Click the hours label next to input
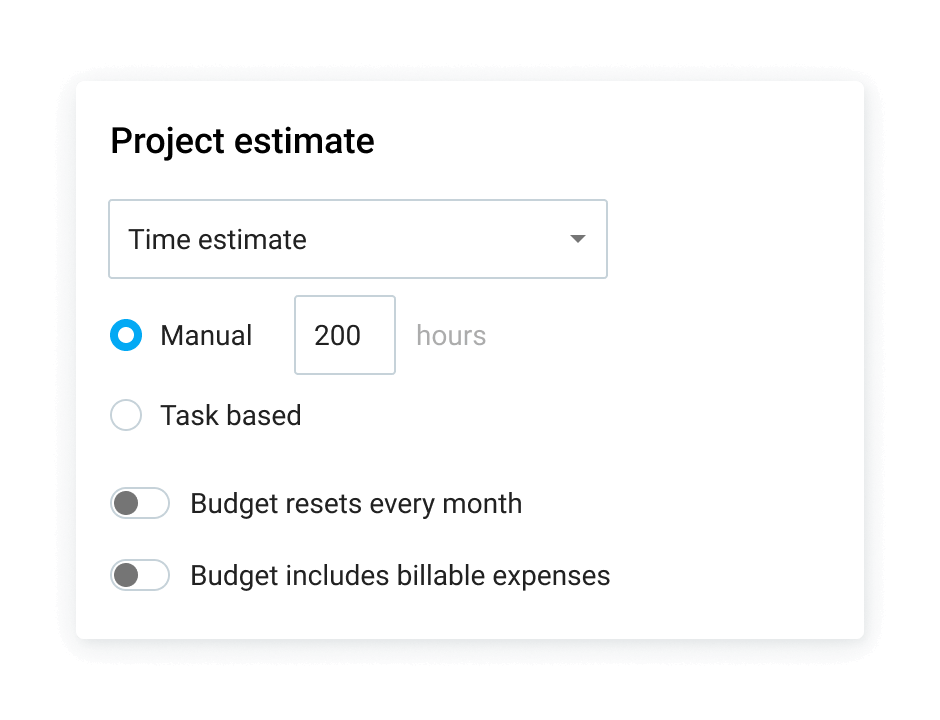The image size is (940, 720). (450, 335)
